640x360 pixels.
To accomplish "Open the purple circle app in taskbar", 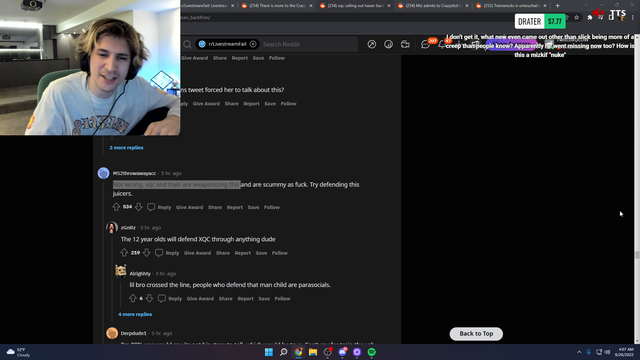I will pos(357,352).
